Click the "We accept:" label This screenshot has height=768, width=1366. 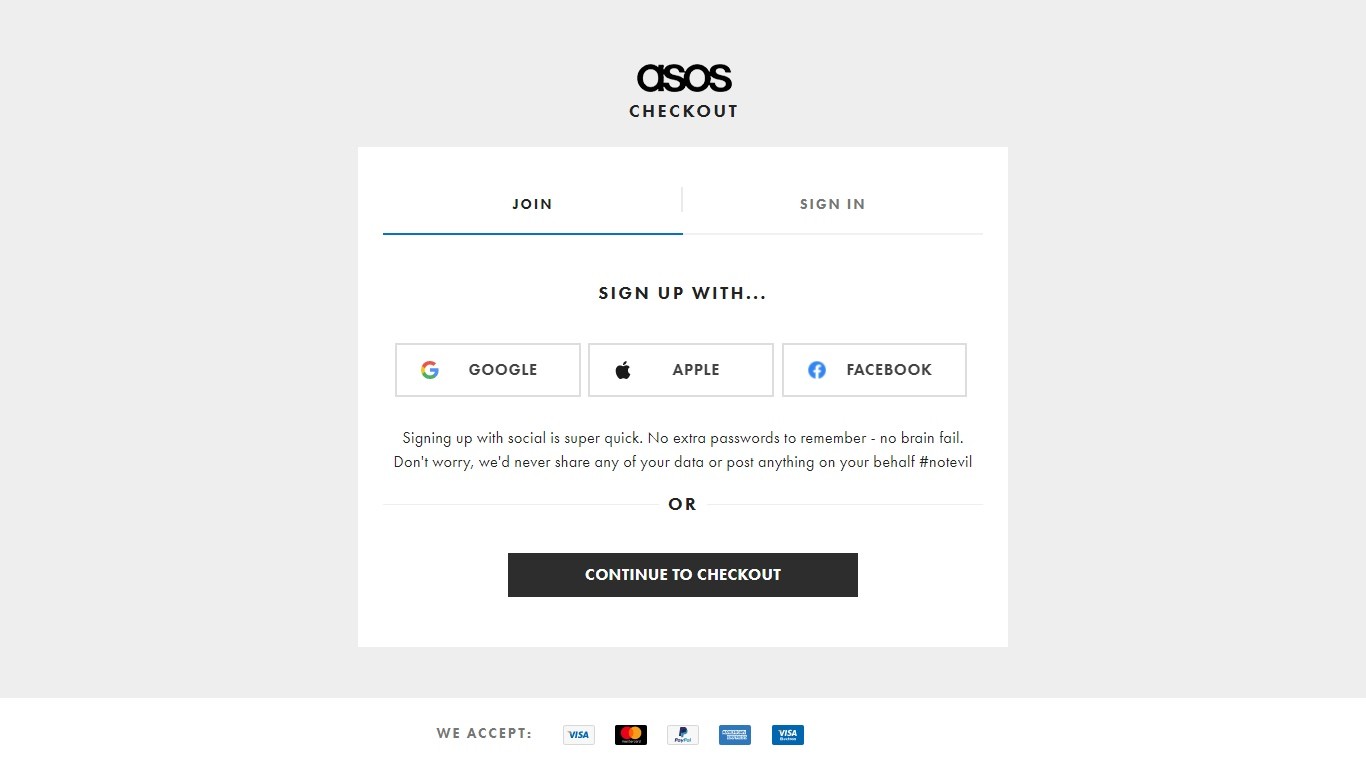[484, 733]
